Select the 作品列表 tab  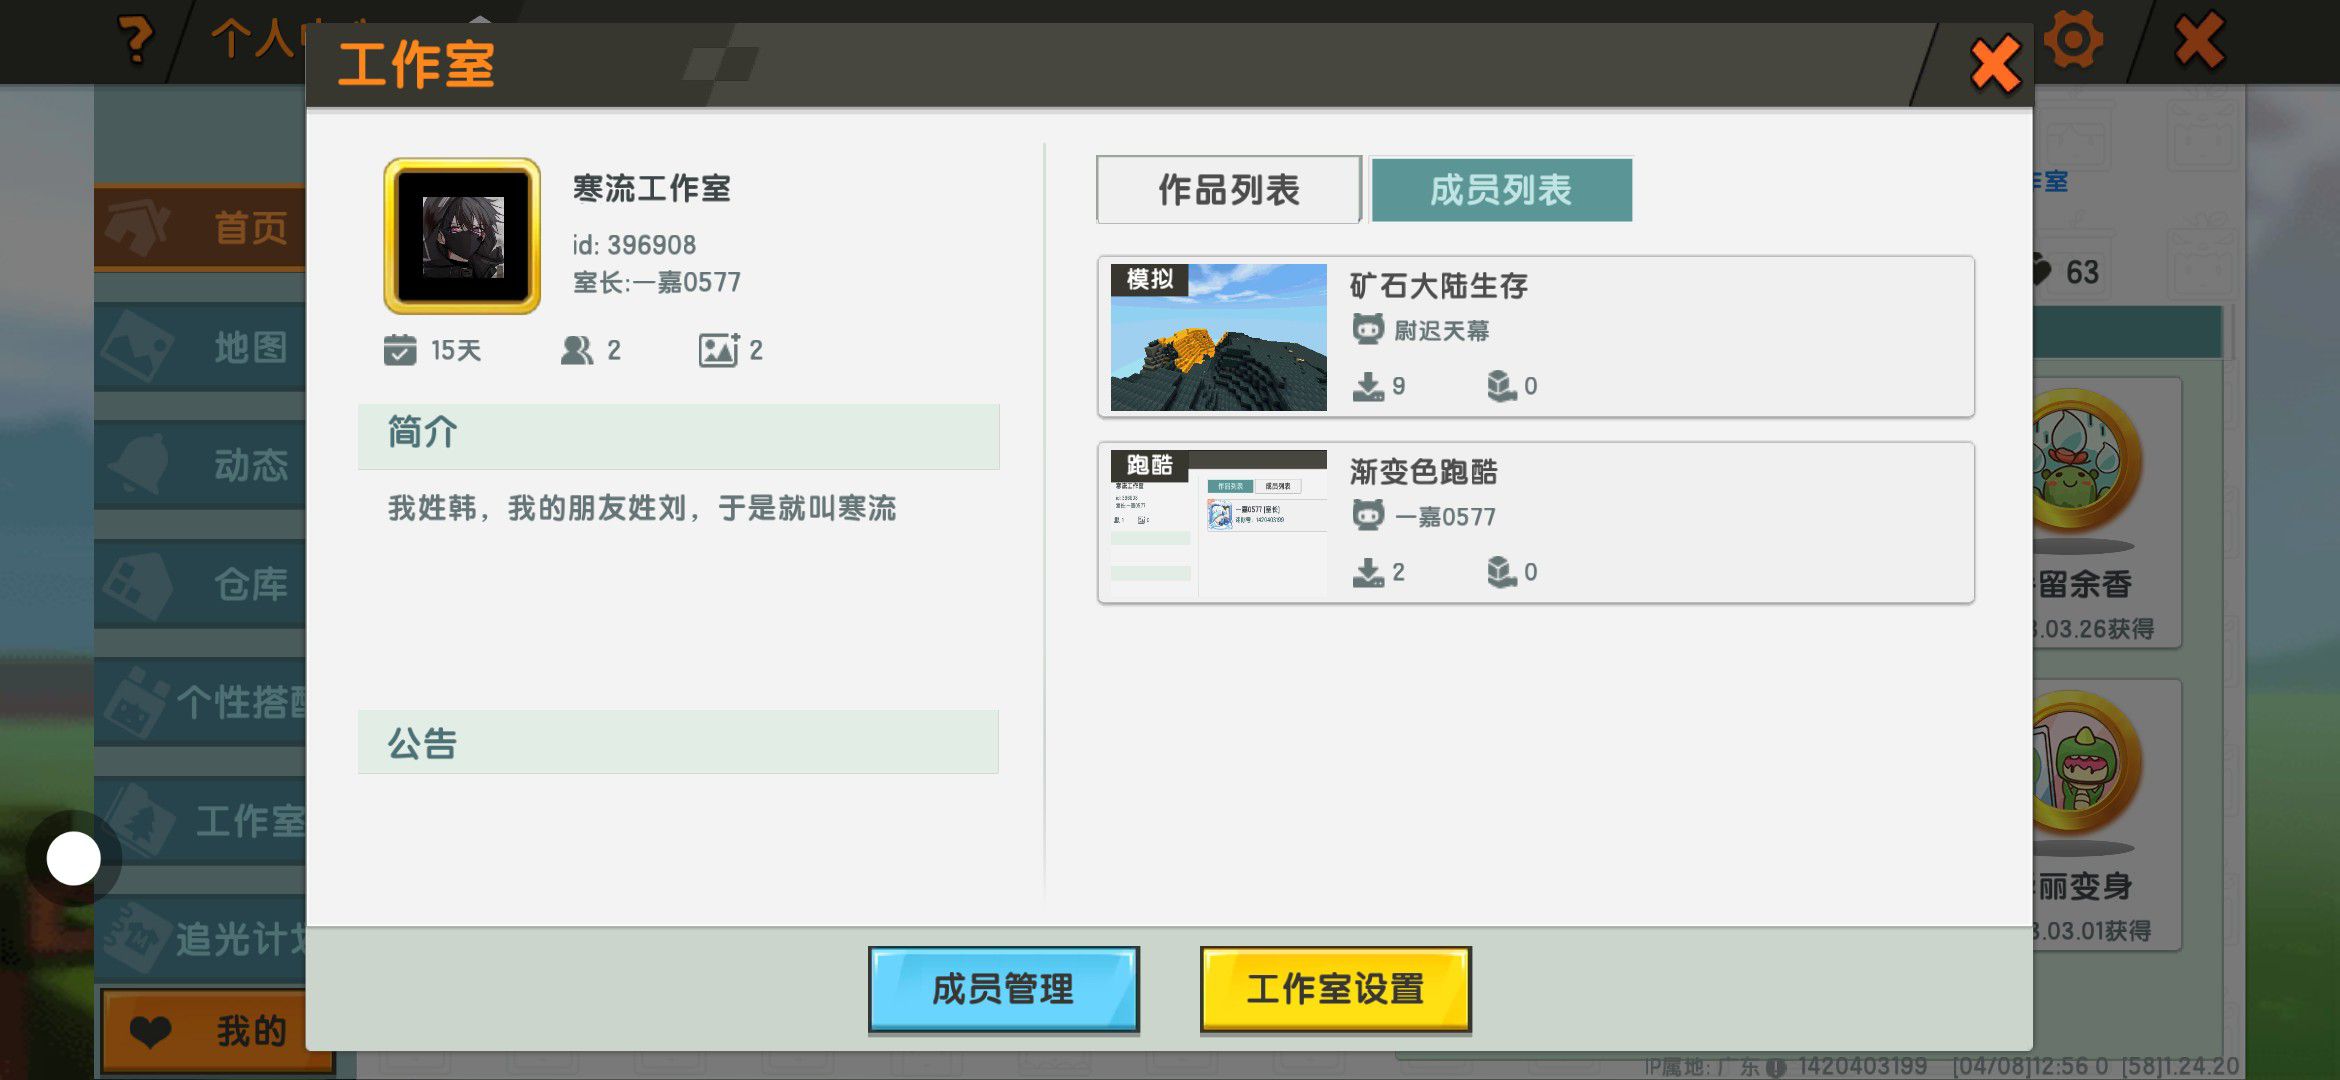click(x=1228, y=190)
